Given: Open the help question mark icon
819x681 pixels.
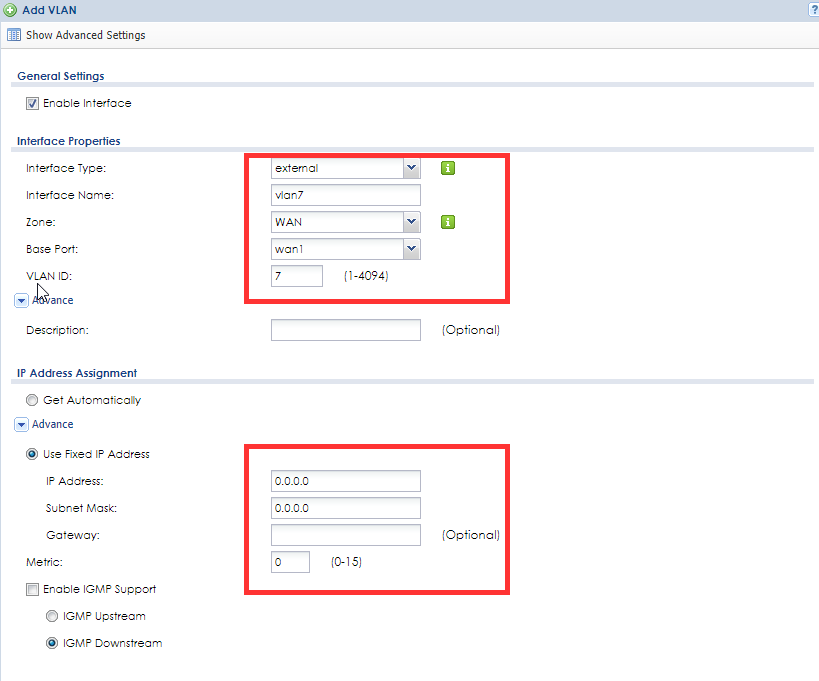Looking at the screenshot, I should [814, 10].
